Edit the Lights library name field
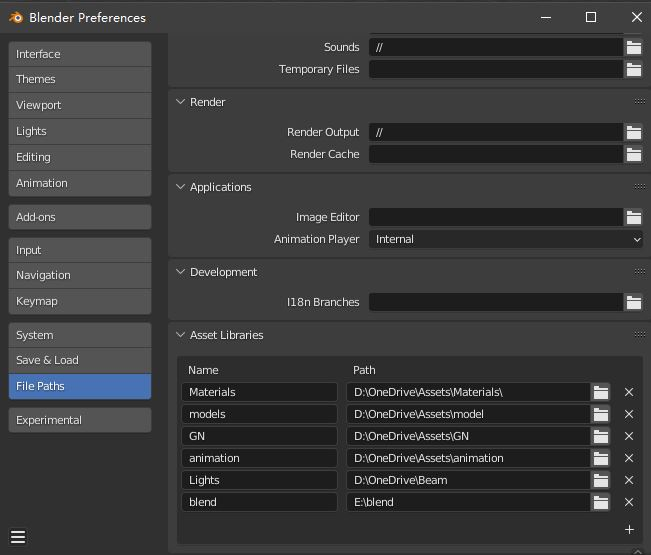651x555 pixels. 259,480
